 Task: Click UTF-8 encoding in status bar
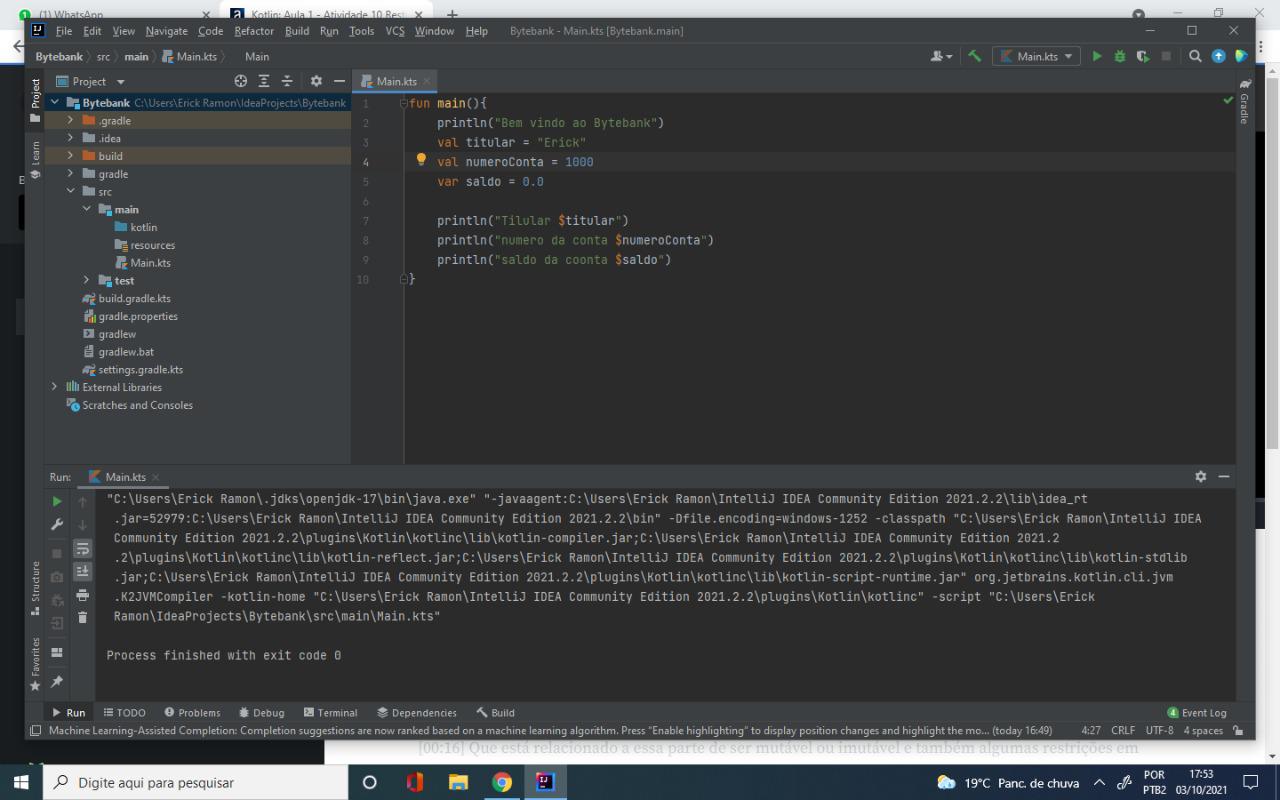(x=1159, y=730)
